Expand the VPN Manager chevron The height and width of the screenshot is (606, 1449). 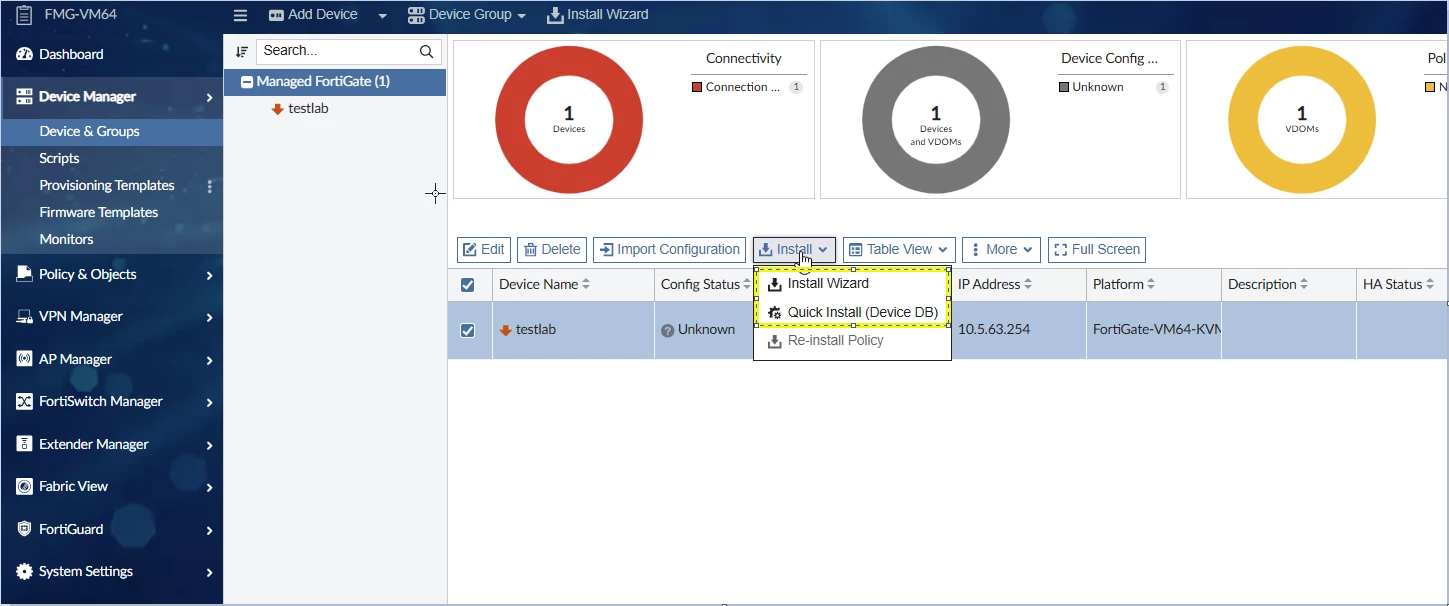pos(209,317)
